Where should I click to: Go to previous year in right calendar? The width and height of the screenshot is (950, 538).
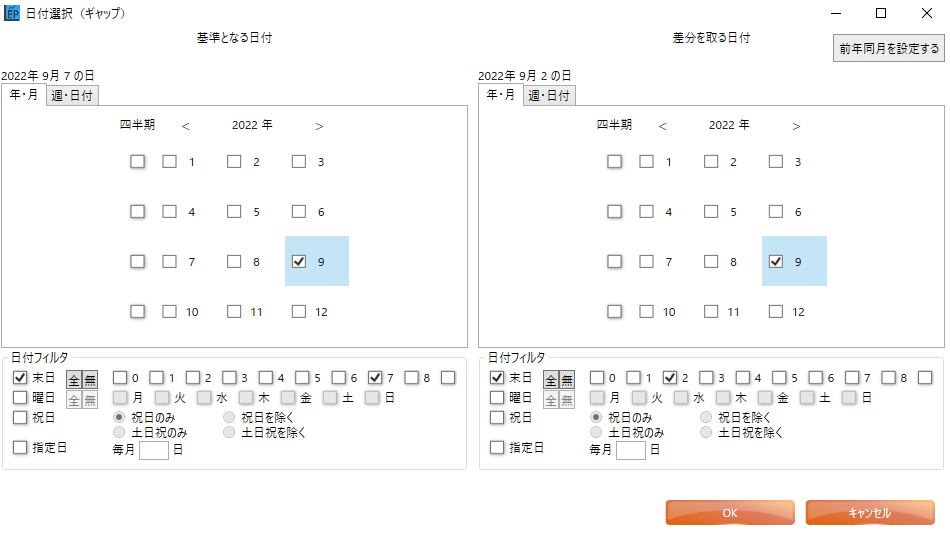coord(662,126)
